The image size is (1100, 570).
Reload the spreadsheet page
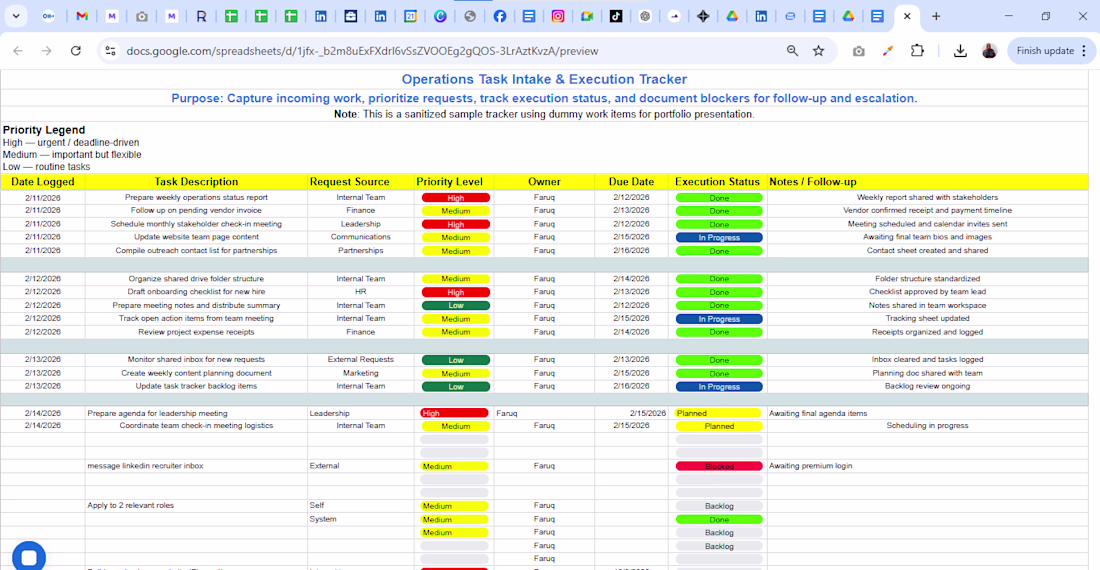(x=76, y=51)
